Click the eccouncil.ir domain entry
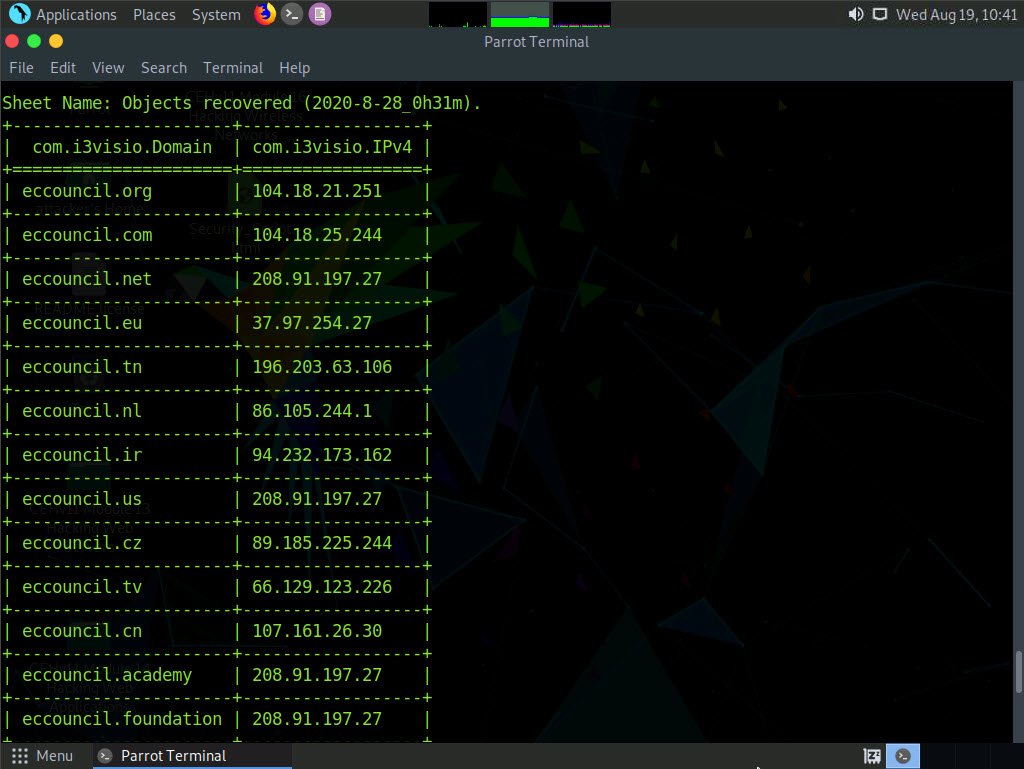 coord(82,455)
